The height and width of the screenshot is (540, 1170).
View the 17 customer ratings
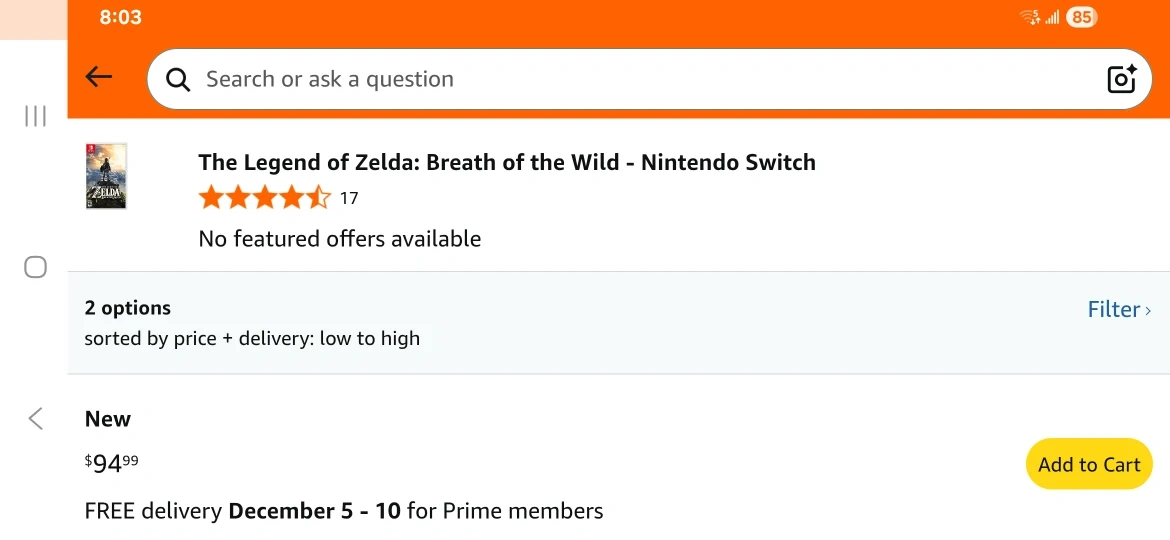[x=349, y=198]
